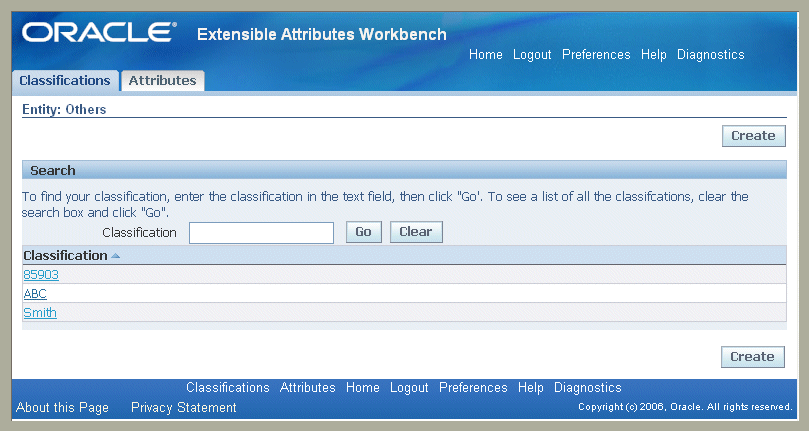Sort by the Classification column header
Screen dimensions: 809x431
pos(66,256)
